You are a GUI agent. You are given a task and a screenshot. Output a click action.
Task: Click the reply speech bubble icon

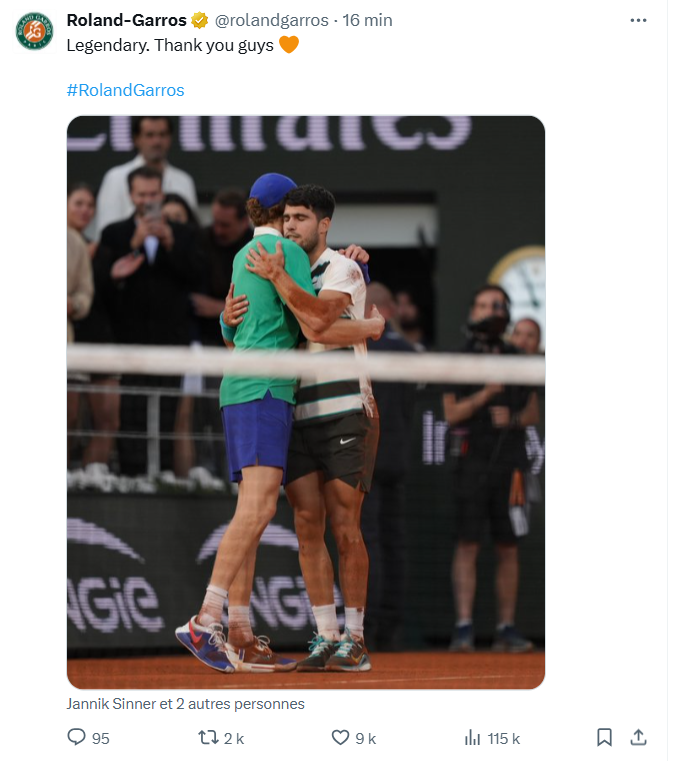pos(76,737)
